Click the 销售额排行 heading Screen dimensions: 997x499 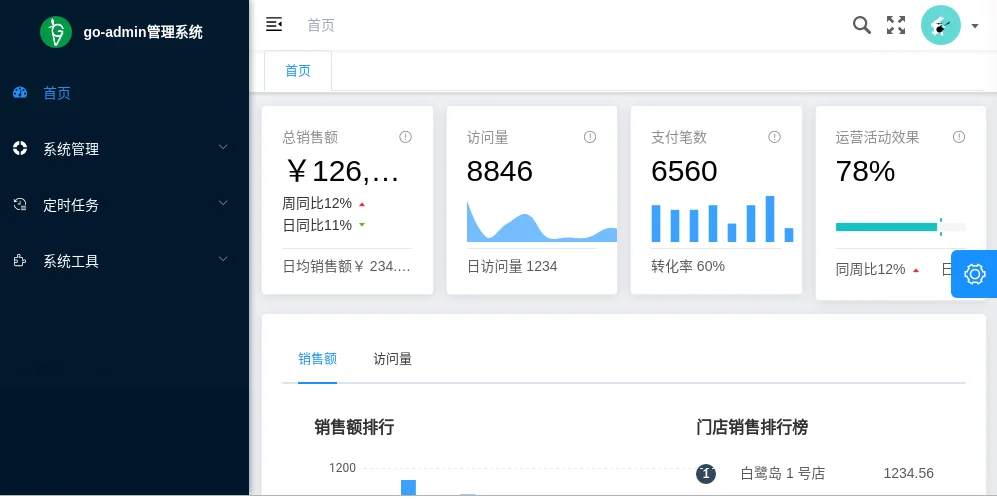click(x=354, y=427)
